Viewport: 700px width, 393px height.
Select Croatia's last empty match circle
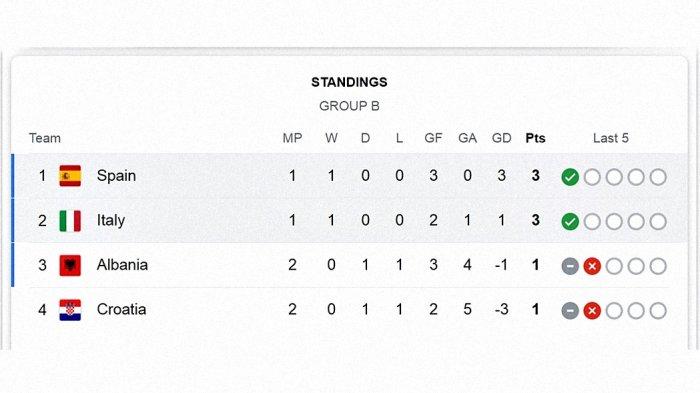pos(658,311)
